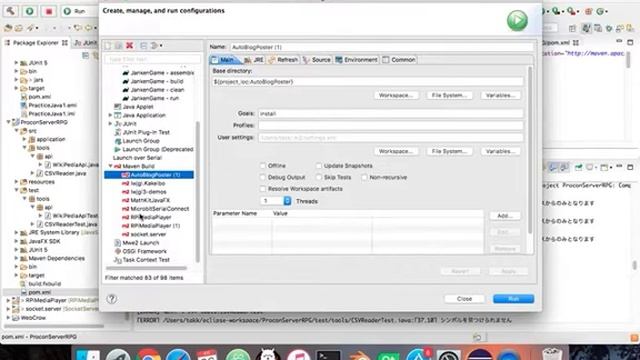This screenshot has width=640, height=360.
Task: Click the hammer build icon in Eclipse toolbar
Action: pyautogui.click(x=11, y=11)
